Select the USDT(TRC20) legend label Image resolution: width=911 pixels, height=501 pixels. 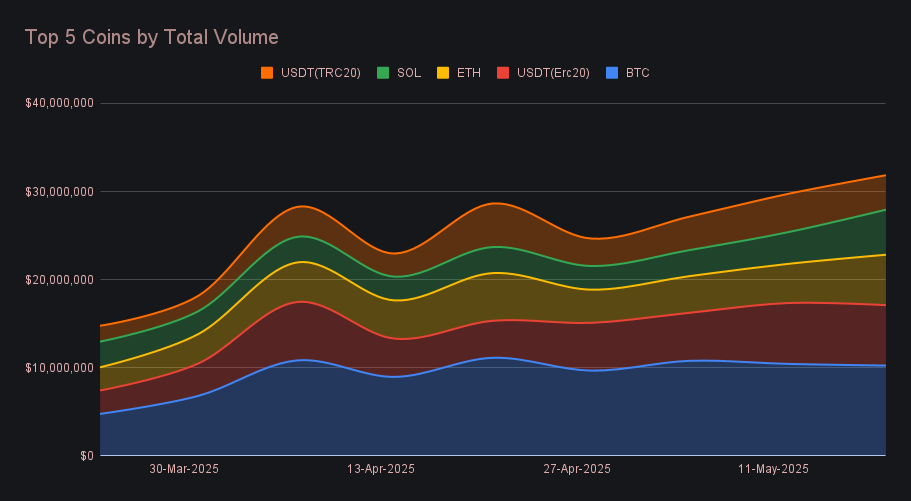[x=320, y=73]
